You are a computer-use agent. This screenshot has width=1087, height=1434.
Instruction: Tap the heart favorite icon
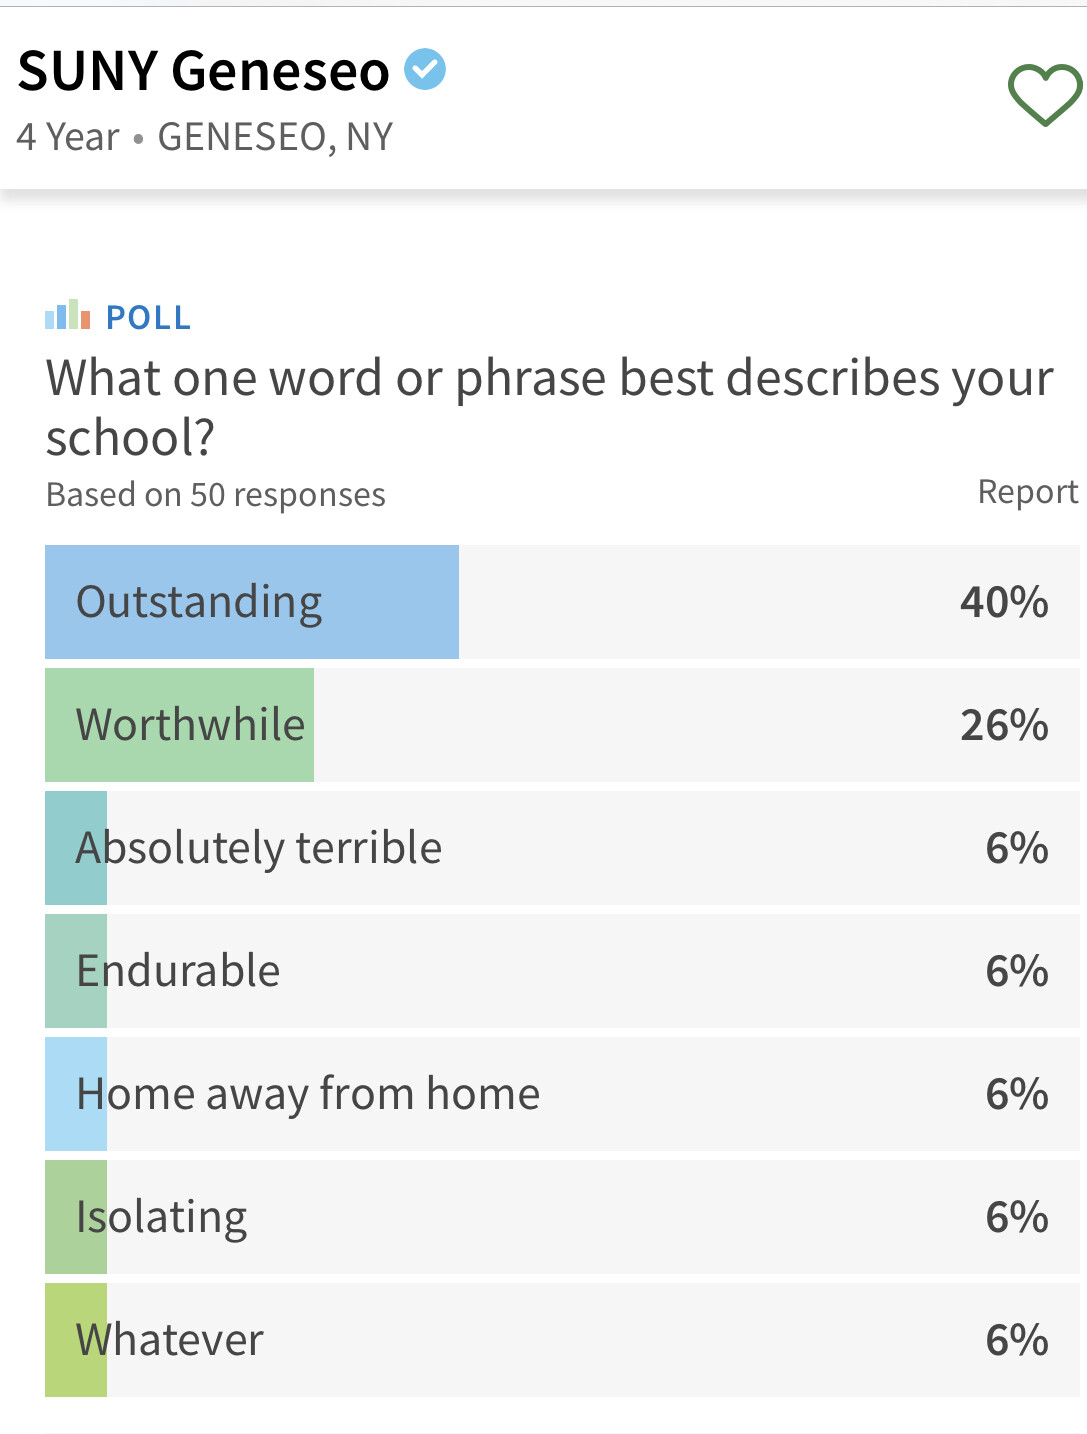[x=1044, y=95]
